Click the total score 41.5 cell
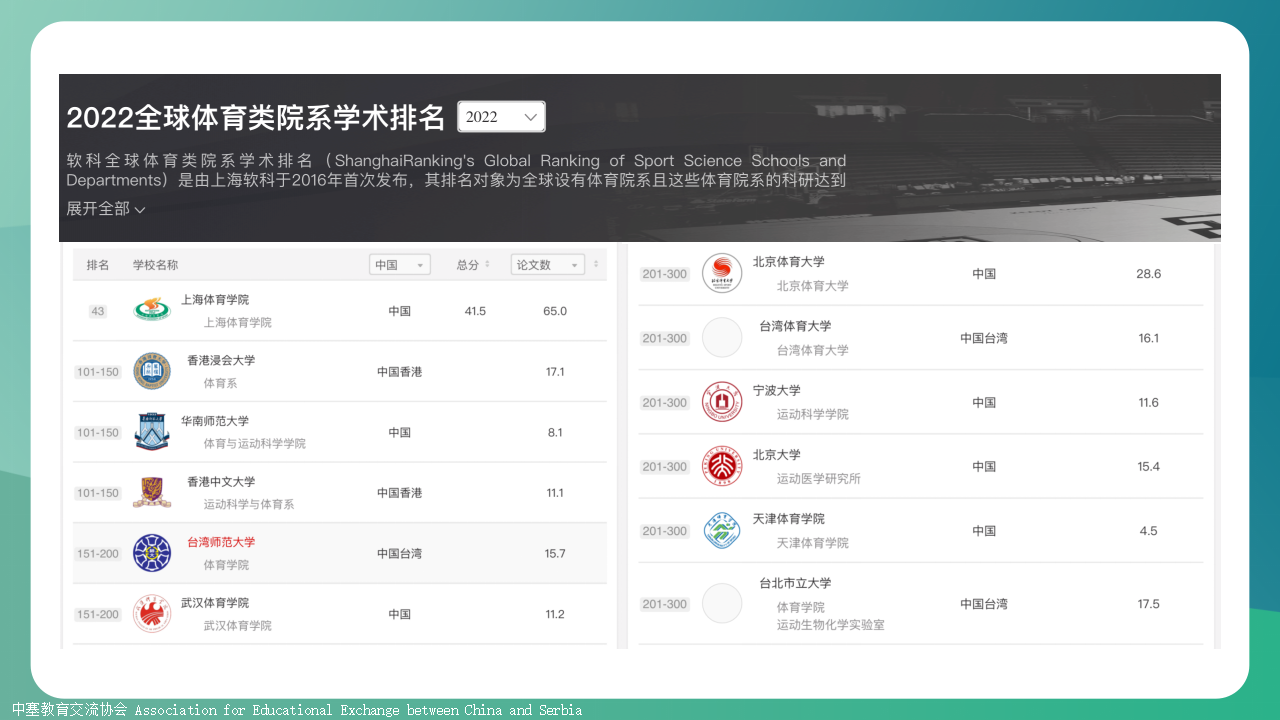The image size is (1280, 720). [x=475, y=311]
